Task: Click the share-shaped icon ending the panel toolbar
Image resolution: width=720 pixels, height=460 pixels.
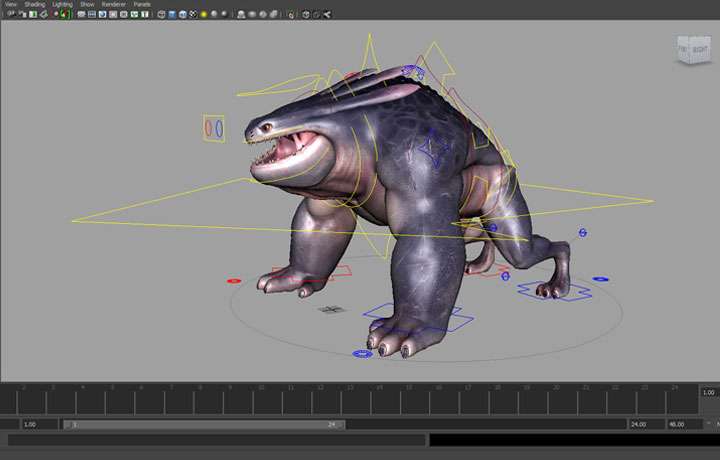Action: click(327, 14)
